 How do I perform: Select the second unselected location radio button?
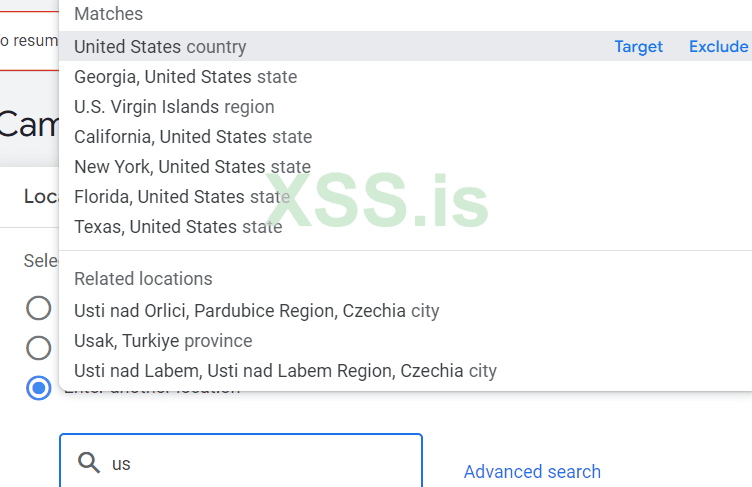39,348
